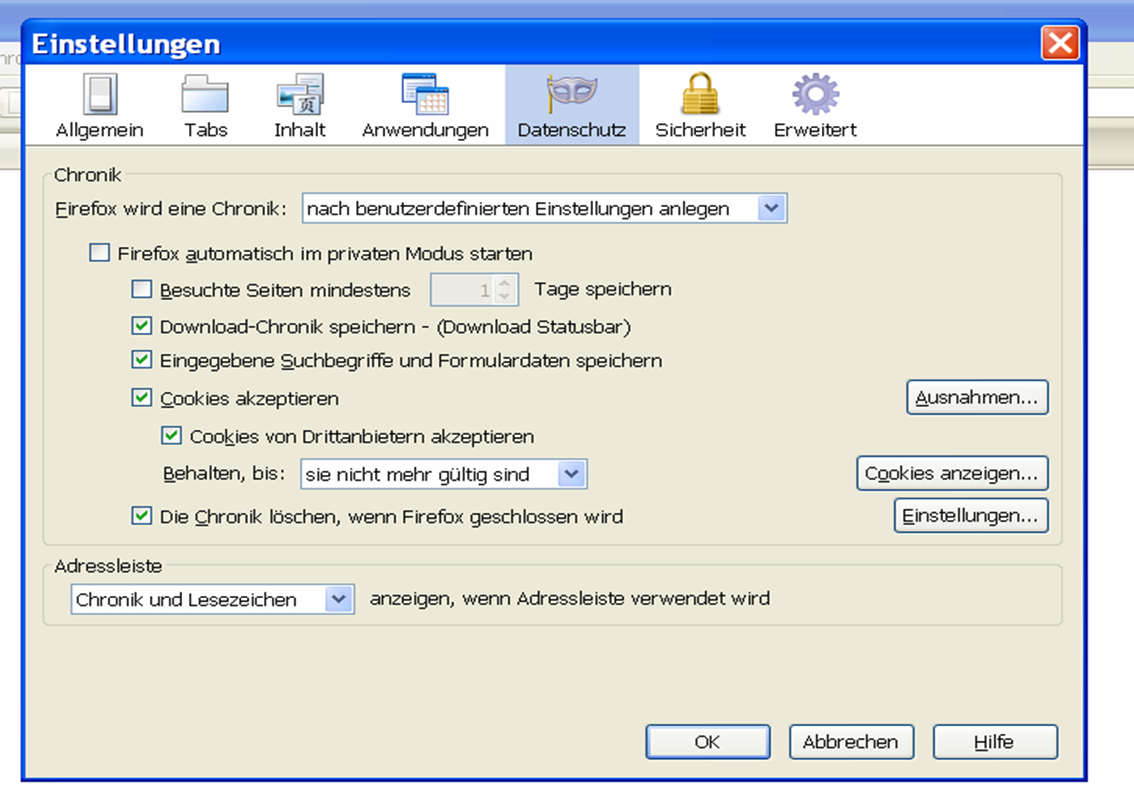Switch to the Anwendungen tab label
This screenshot has height=798, width=1134.
[x=425, y=130]
